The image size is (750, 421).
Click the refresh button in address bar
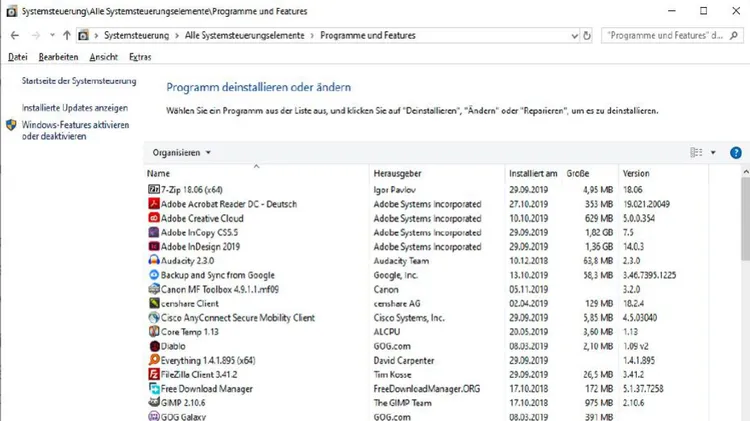(587, 35)
